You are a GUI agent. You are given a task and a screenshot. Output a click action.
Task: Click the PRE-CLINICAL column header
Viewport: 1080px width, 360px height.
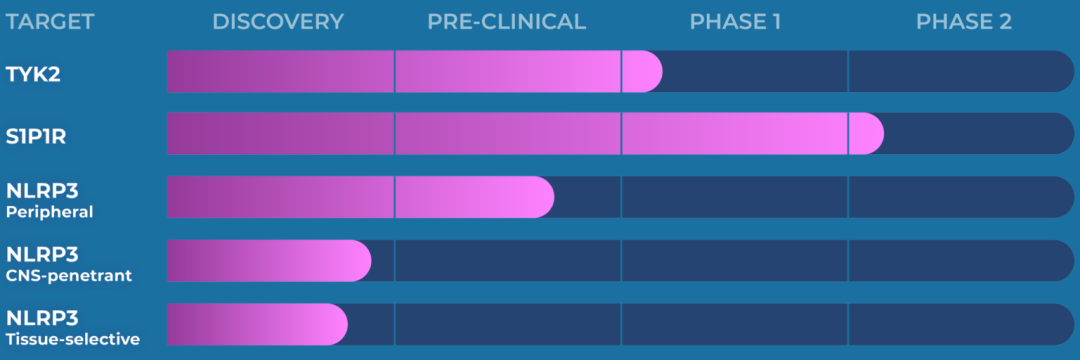[507, 22]
